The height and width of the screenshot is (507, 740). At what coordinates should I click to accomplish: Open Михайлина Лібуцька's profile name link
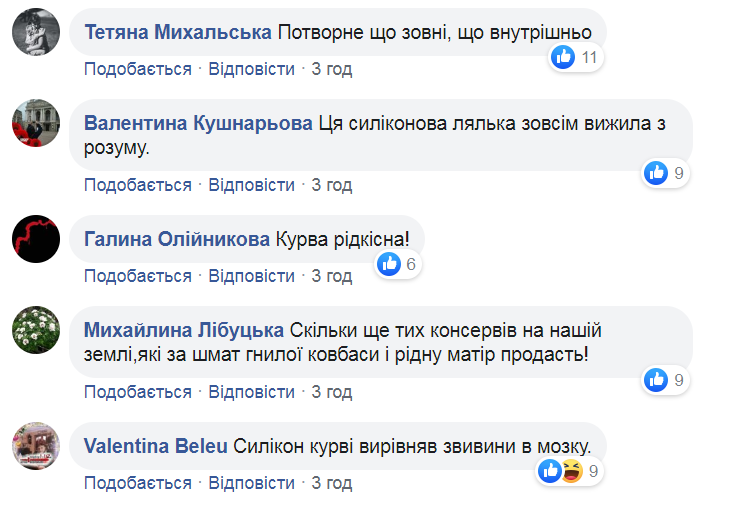(x=185, y=330)
